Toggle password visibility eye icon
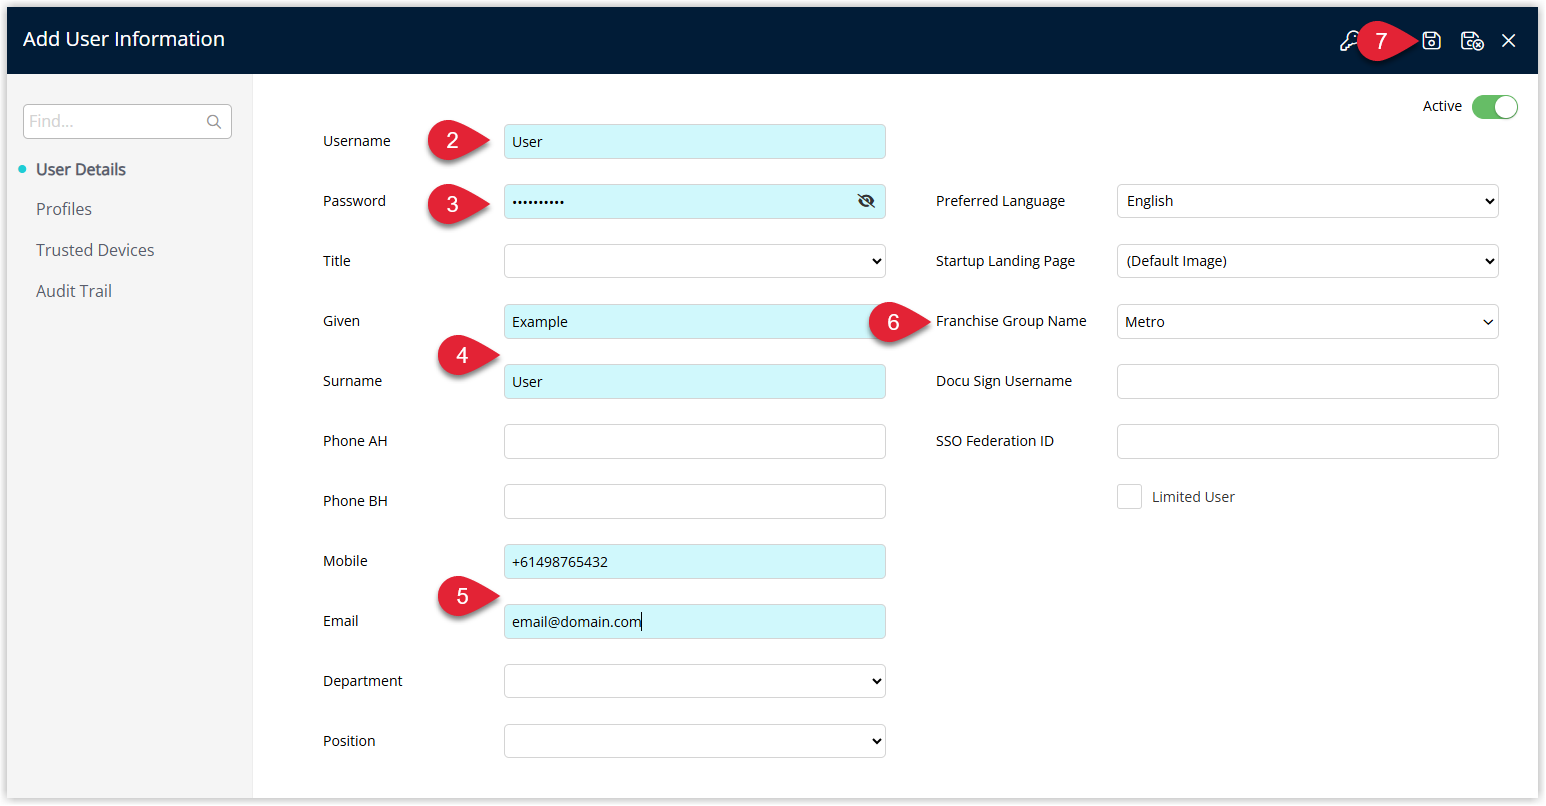This screenshot has width=1546, height=806. coord(866,201)
